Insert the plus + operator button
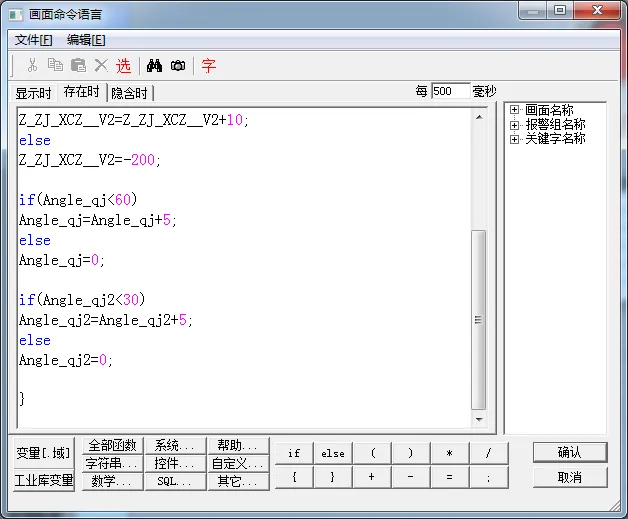The image size is (628, 519). (372, 477)
